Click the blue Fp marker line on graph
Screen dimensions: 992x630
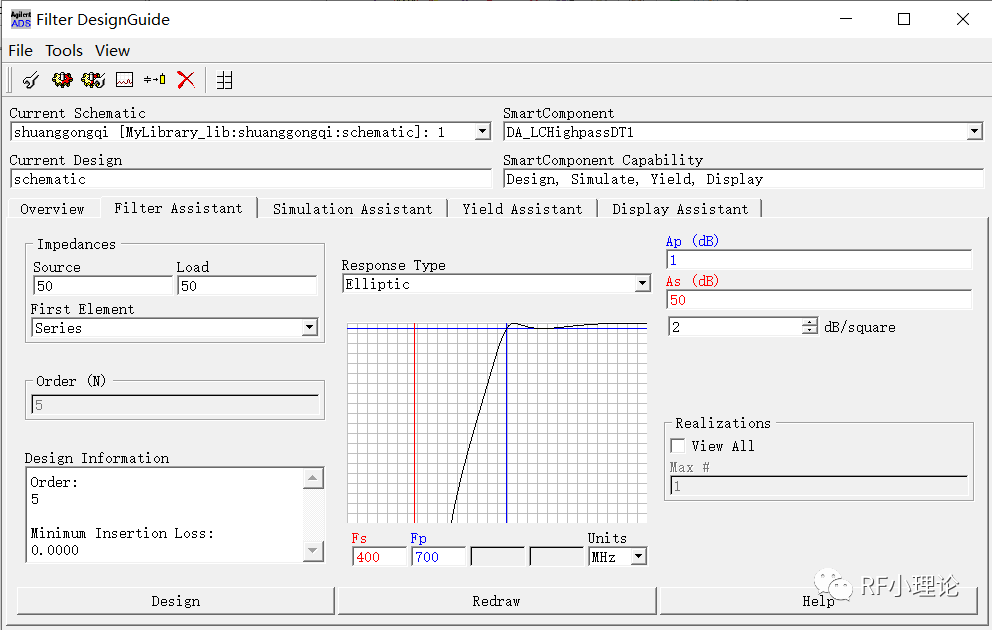(x=507, y=423)
